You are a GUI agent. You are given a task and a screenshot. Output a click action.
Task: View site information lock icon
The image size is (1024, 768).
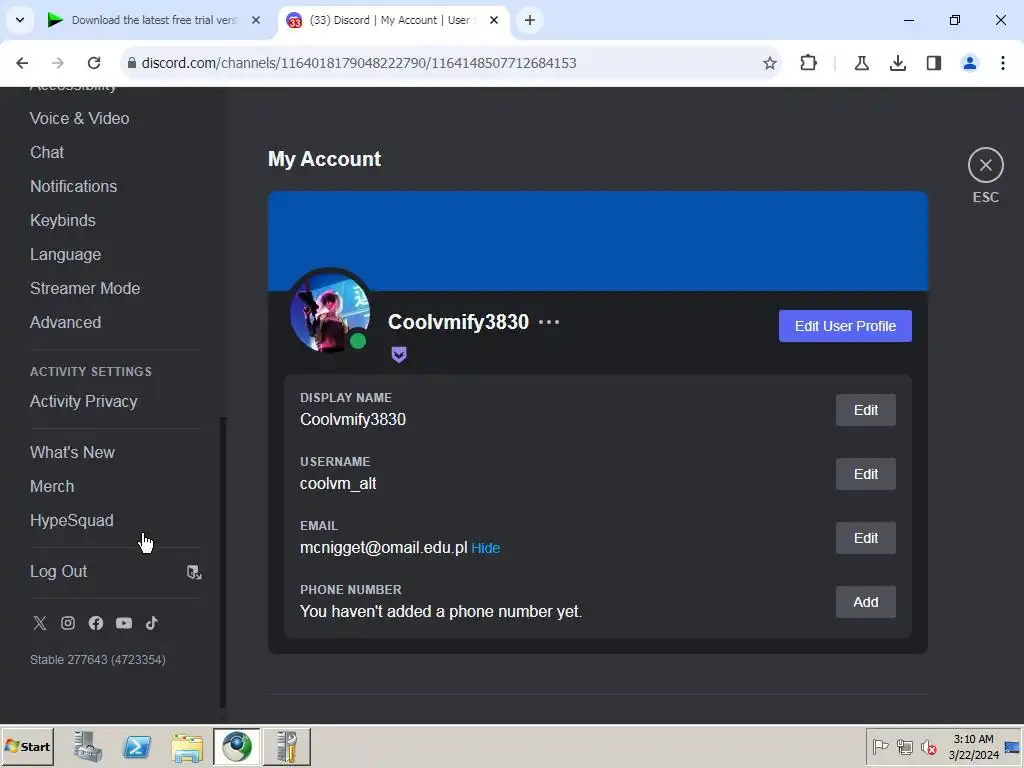(x=132, y=63)
